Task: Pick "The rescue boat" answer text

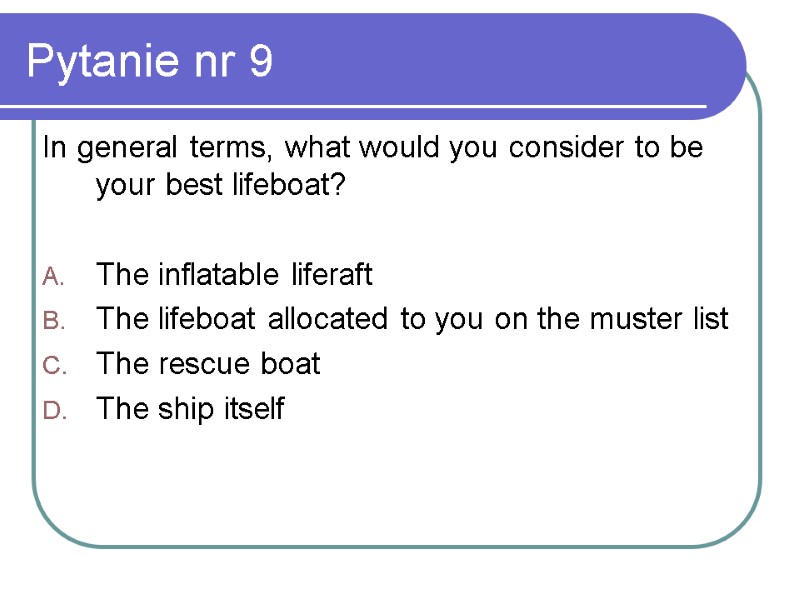Action: [x=208, y=364]
